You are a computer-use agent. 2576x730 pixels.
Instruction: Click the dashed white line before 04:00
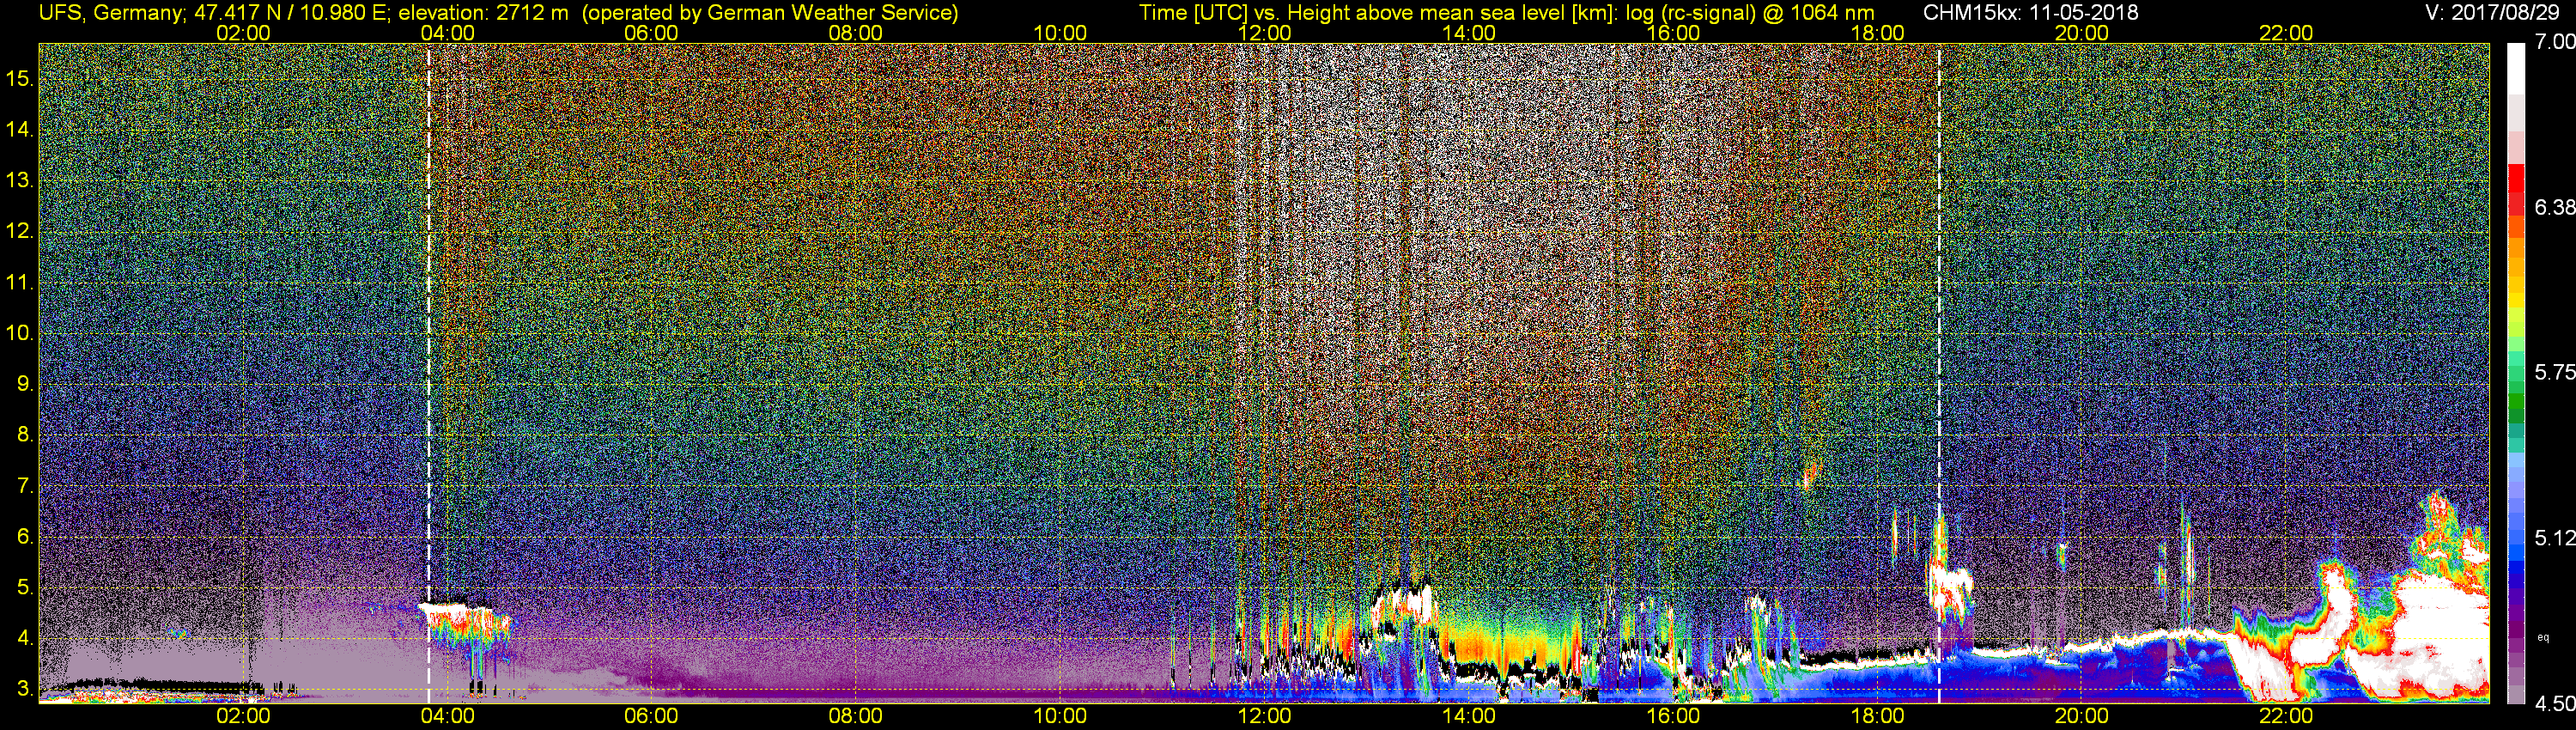[429, 373]
